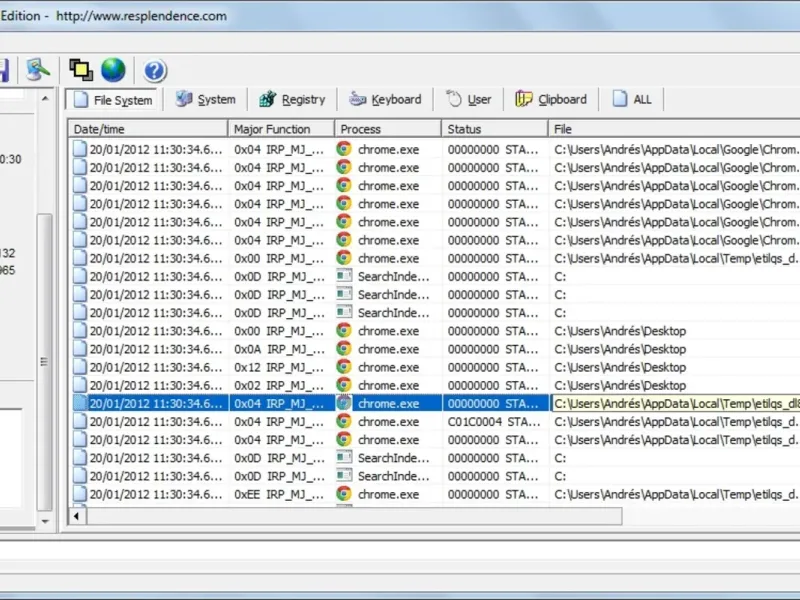Click the horizontal scrollbar left arrow
The image size is (800, 600).
pos(77,516)
